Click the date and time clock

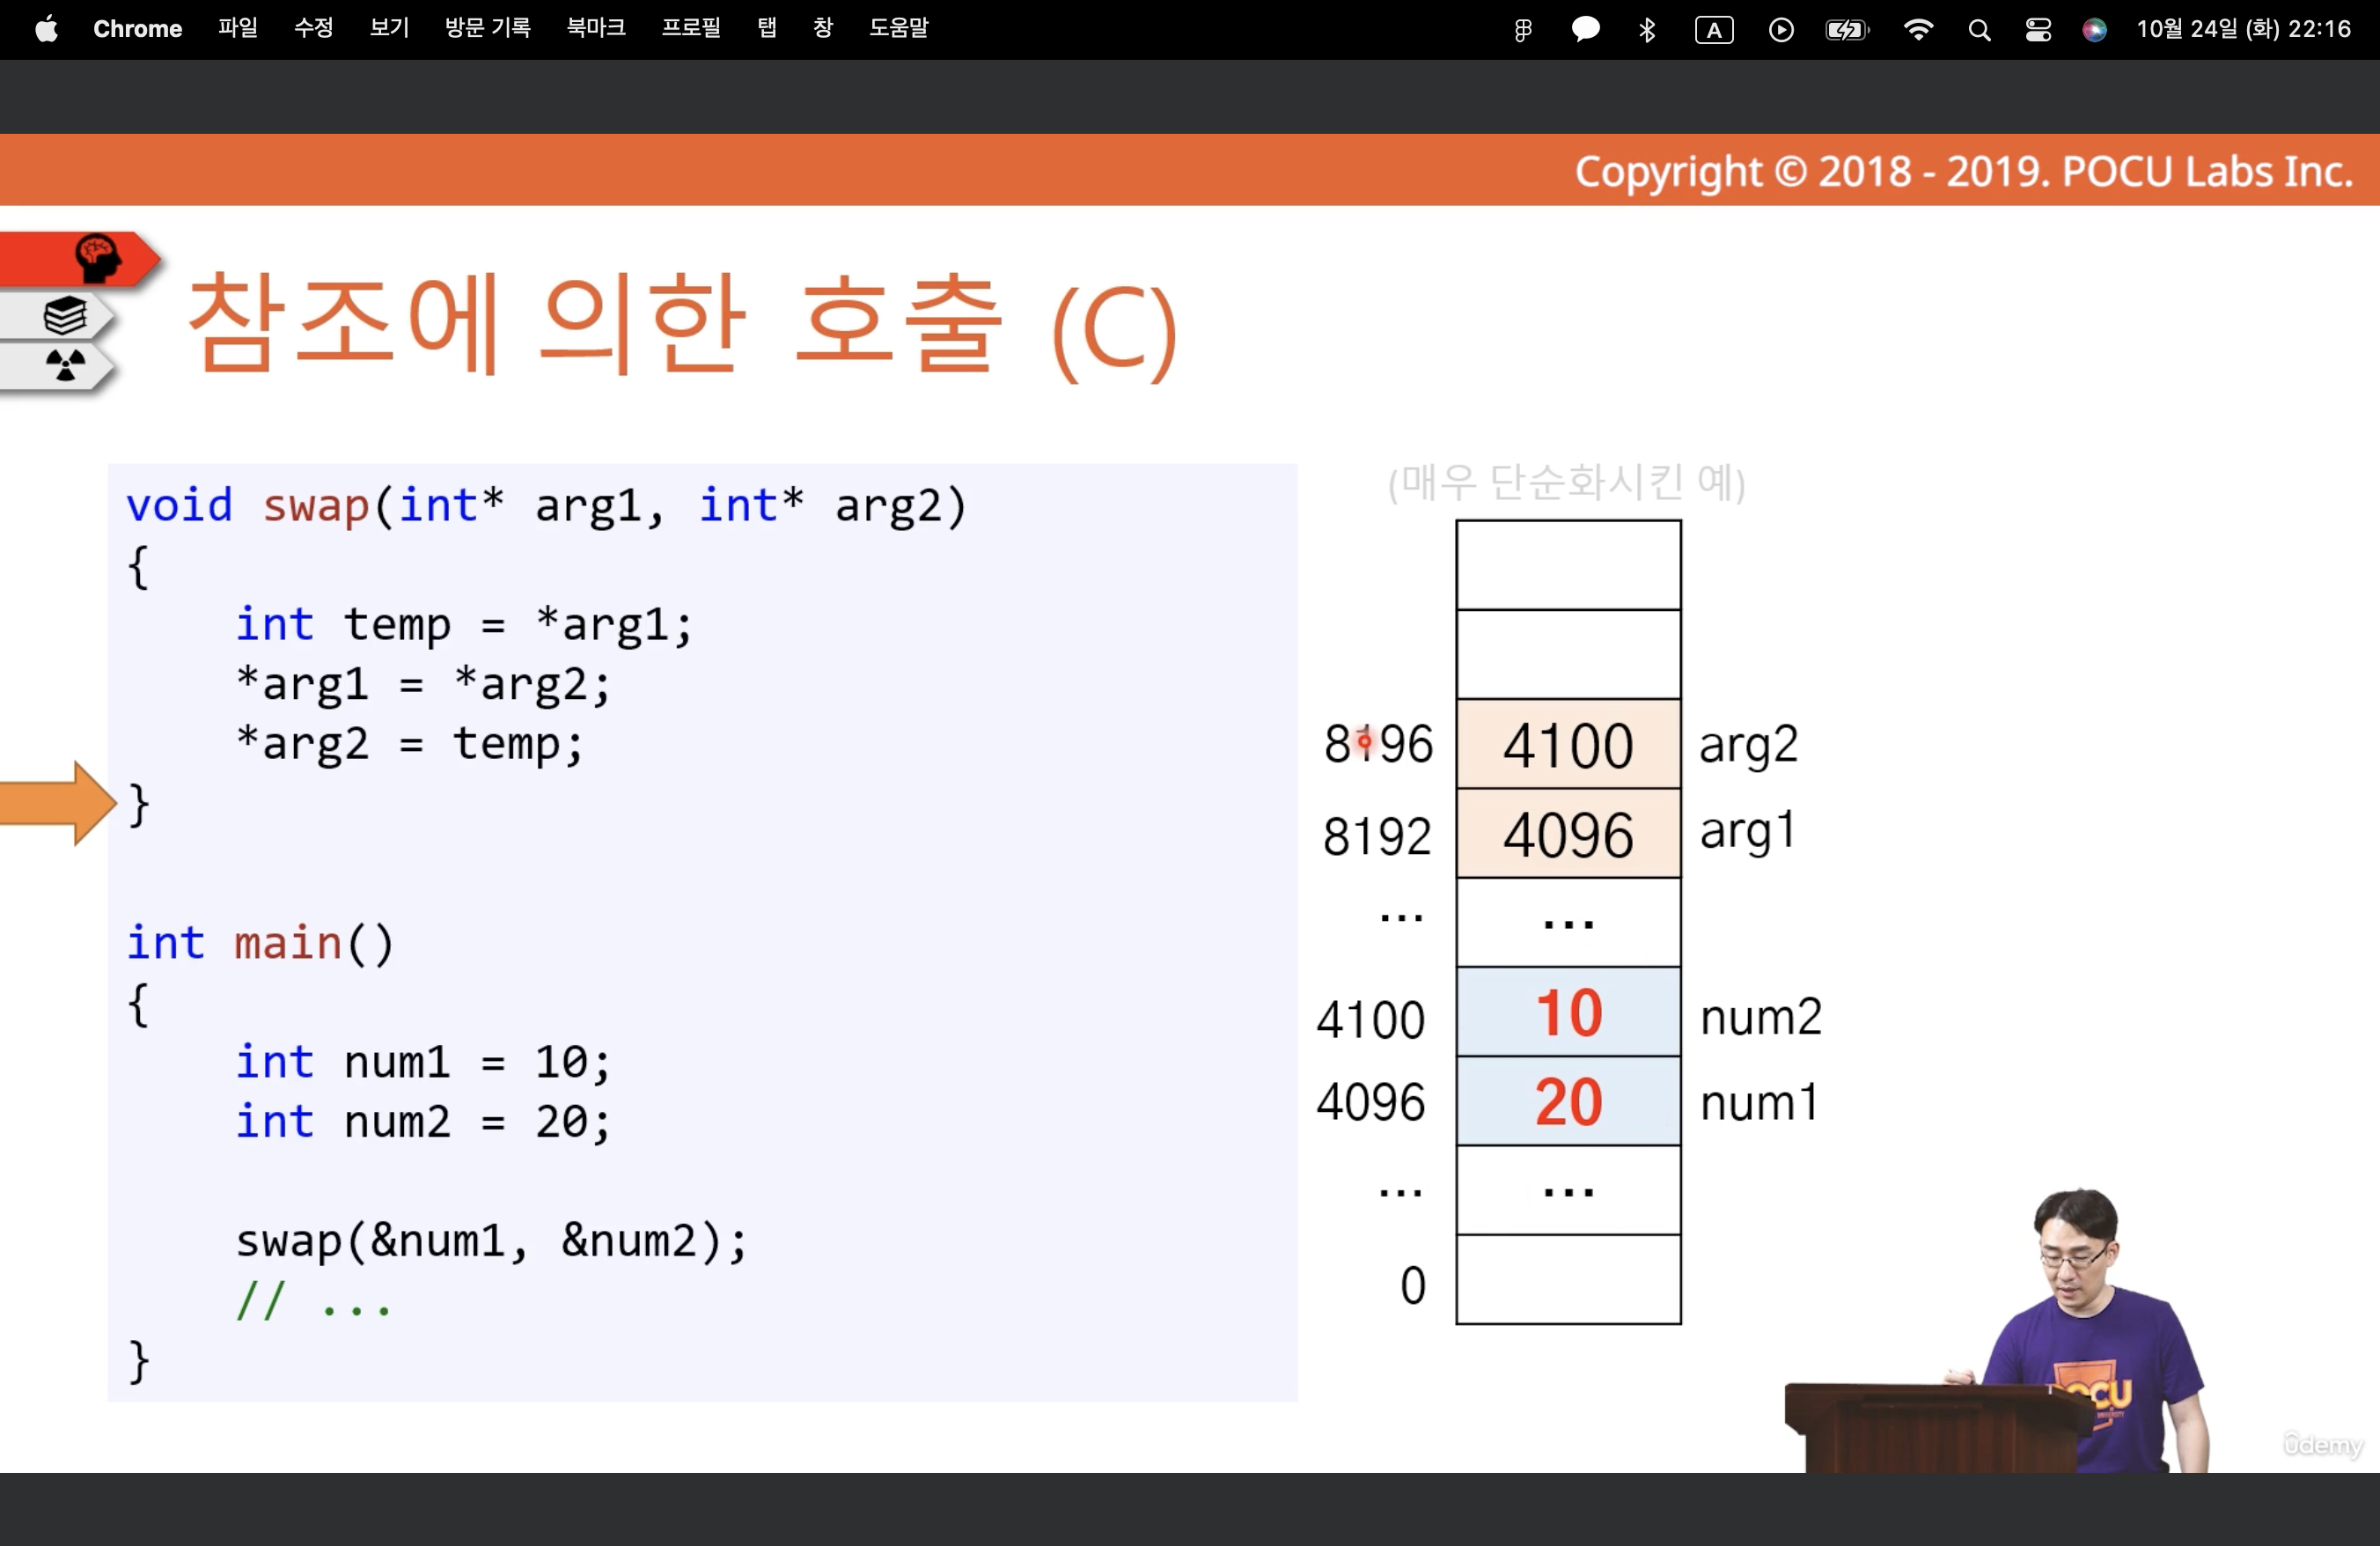click(x=2243, y=29)
